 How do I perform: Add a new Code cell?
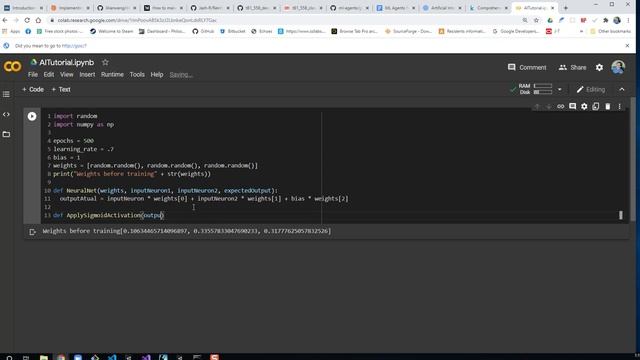click(33, 89)
